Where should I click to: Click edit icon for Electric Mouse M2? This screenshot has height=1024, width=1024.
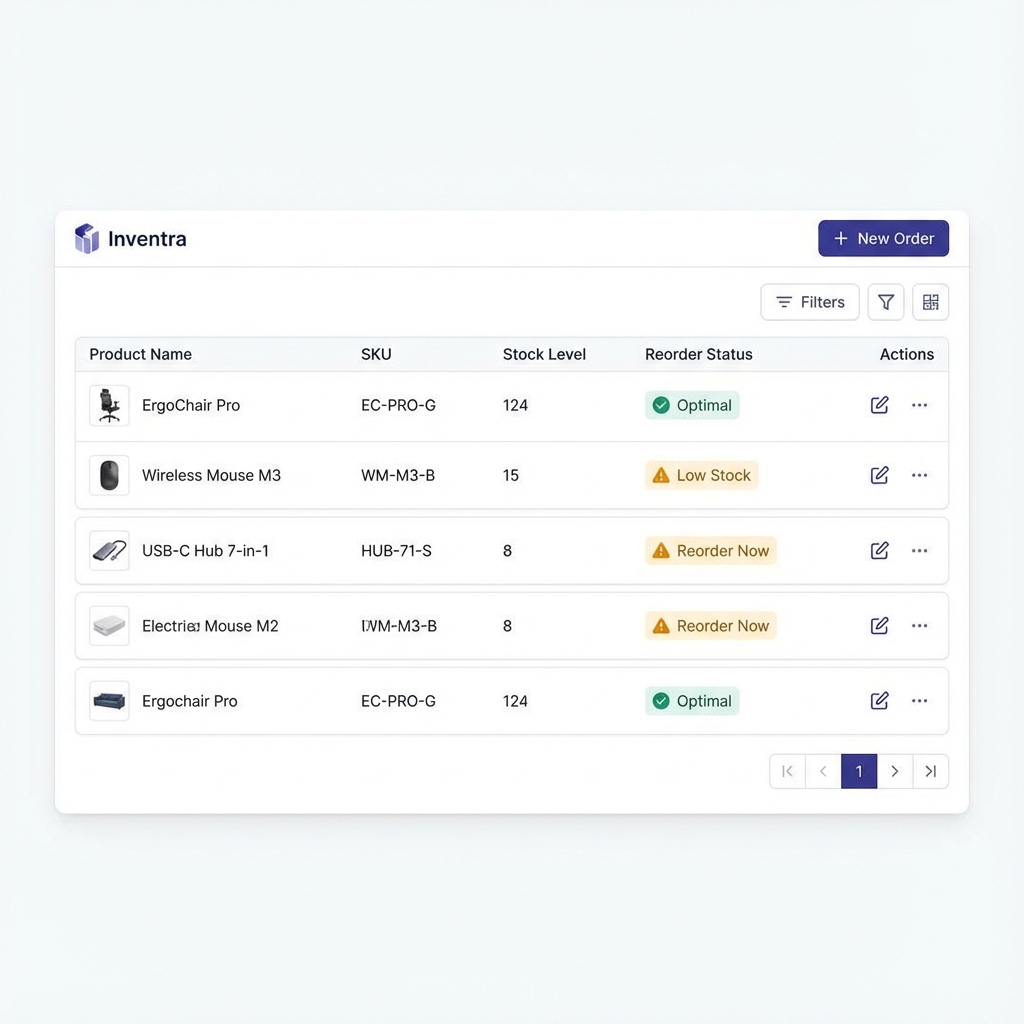(880, 626)
